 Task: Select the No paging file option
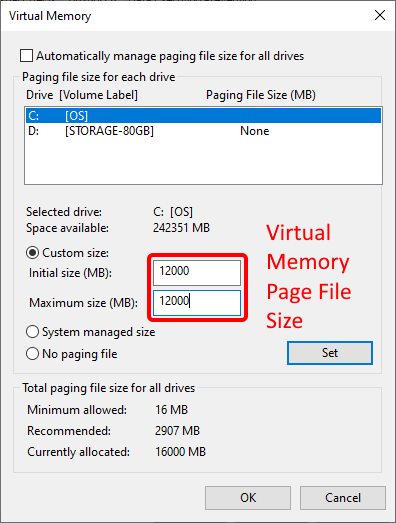[x=32, y=354]
